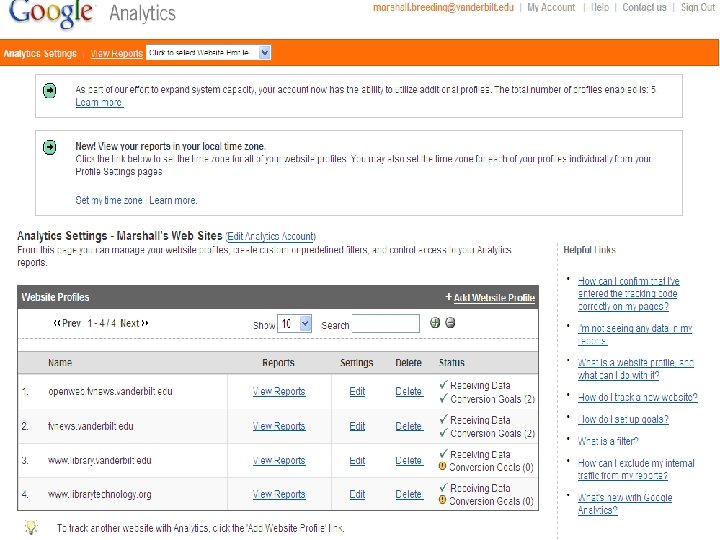Click profile name www.librarytechnology.org
Viewport: 720px width, 540px height.
100,495
